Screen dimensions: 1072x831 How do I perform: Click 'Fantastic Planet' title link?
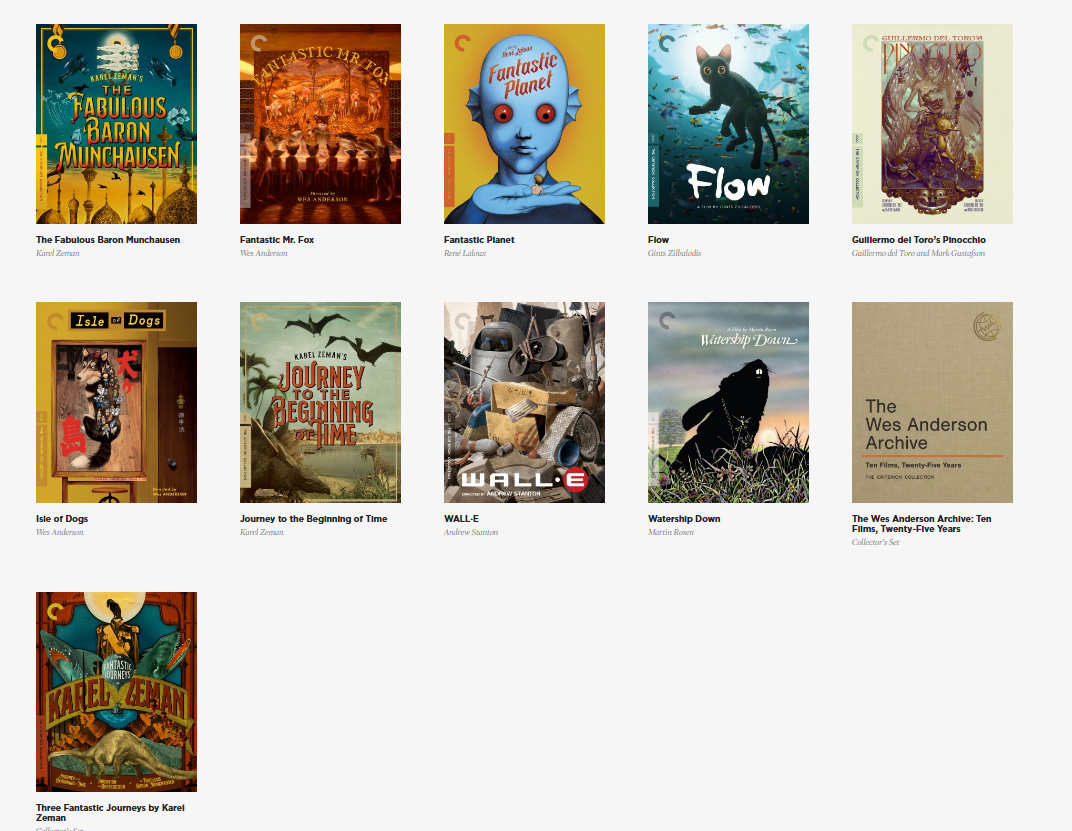tap(479, 240)
